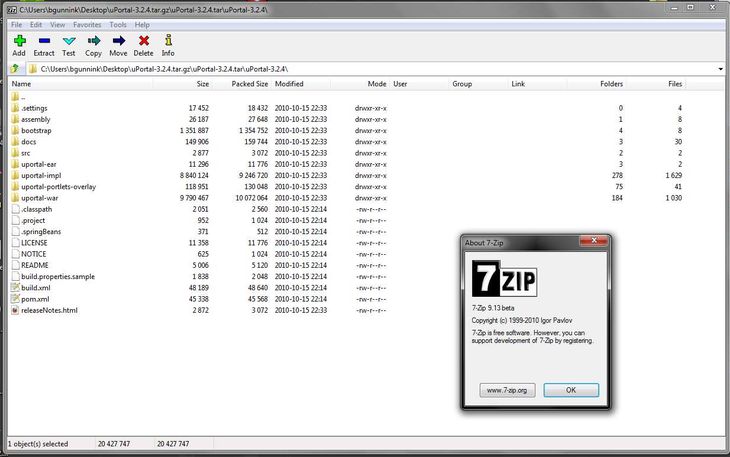Maximize the 7-Zip file manager window
This screenshot has height=457, width=730.
point(691,7)
